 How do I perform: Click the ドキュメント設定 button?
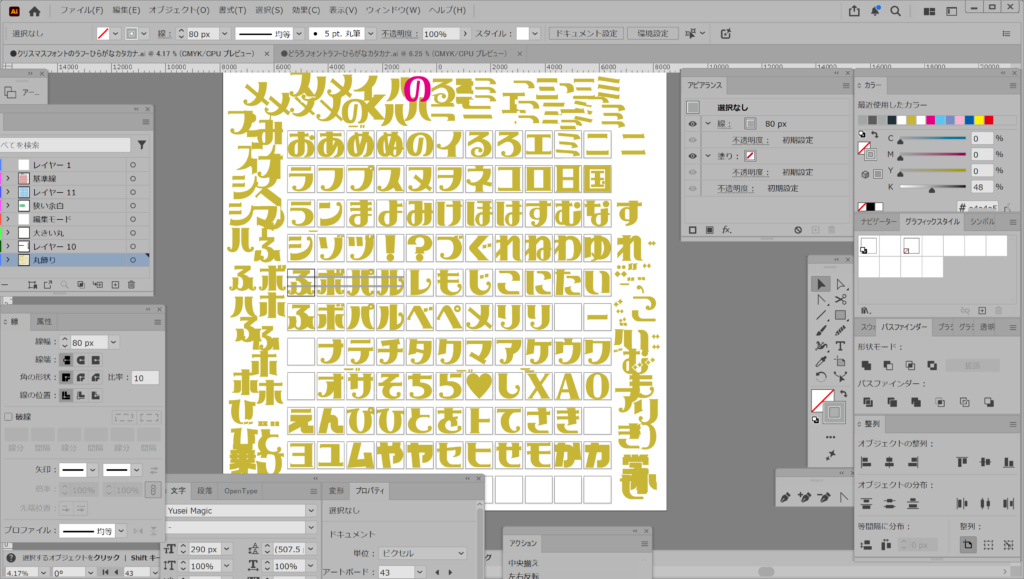tap(586, 33)
